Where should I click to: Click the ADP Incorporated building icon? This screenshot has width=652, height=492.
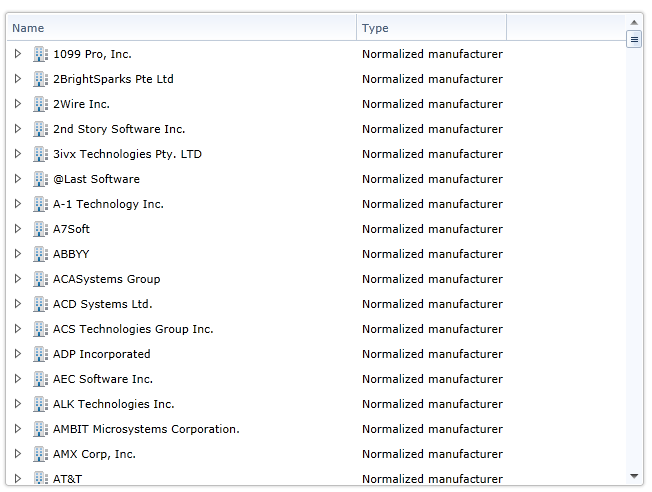click(40, 354)
